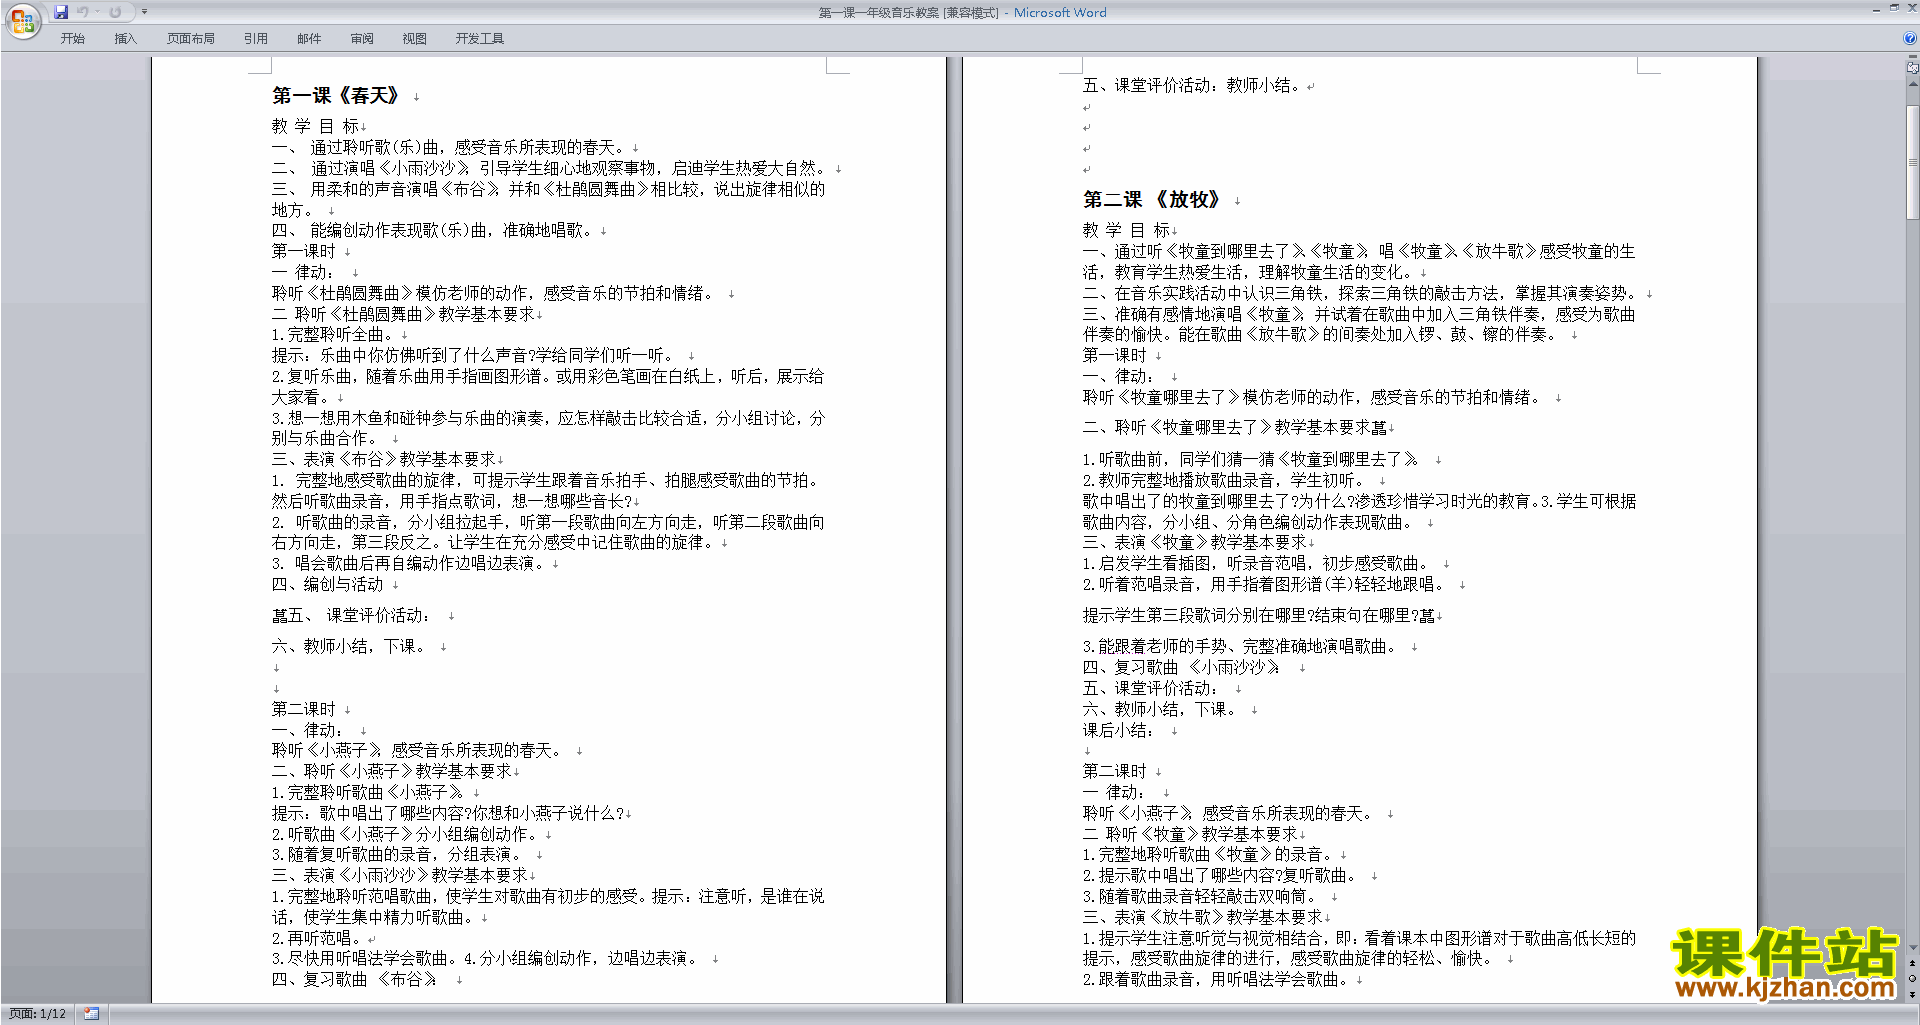This screenshot has height=1025, width=1920.
Task: Click the page indicator 页面: 1/12
Action: (x=37, y=1014)
